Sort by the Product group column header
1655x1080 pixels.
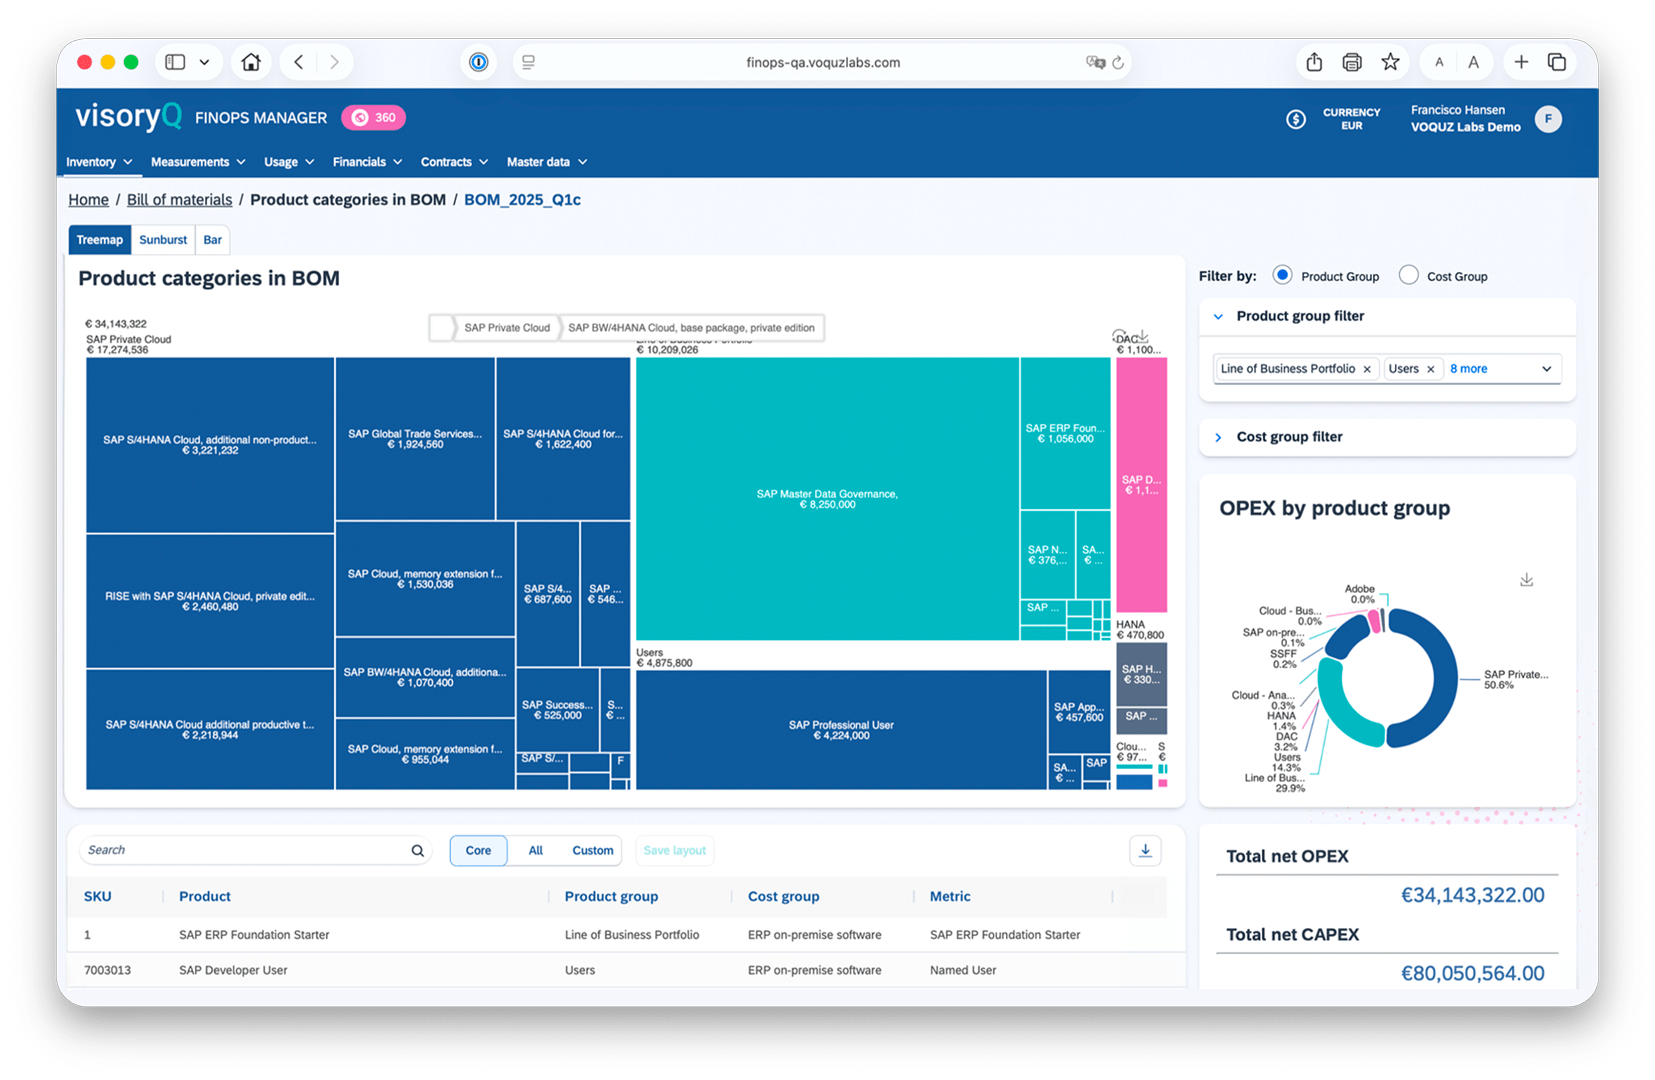611,897
